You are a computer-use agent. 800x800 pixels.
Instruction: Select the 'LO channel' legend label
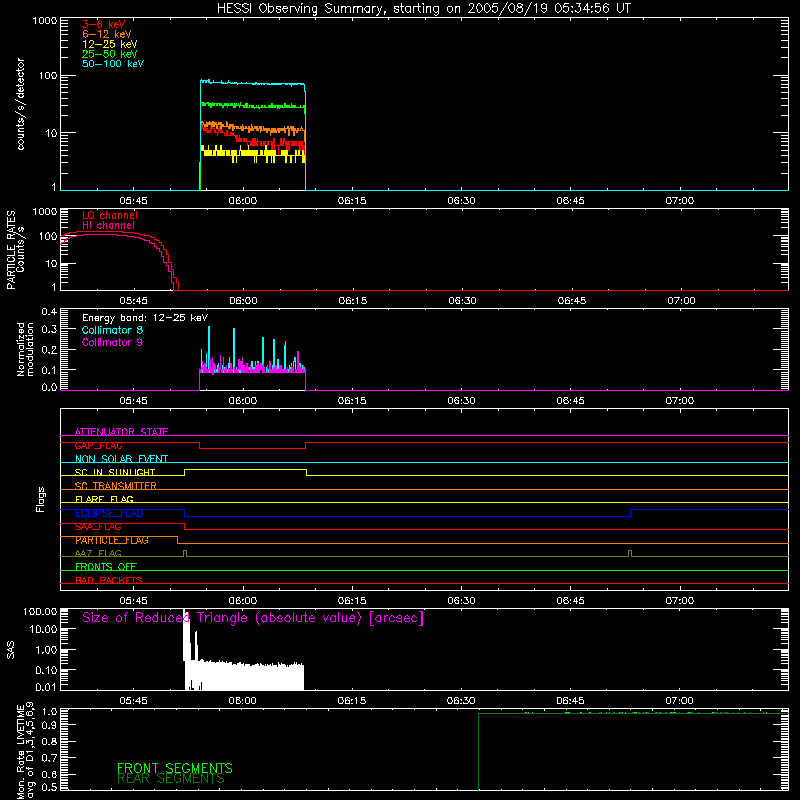click(110, 215)
